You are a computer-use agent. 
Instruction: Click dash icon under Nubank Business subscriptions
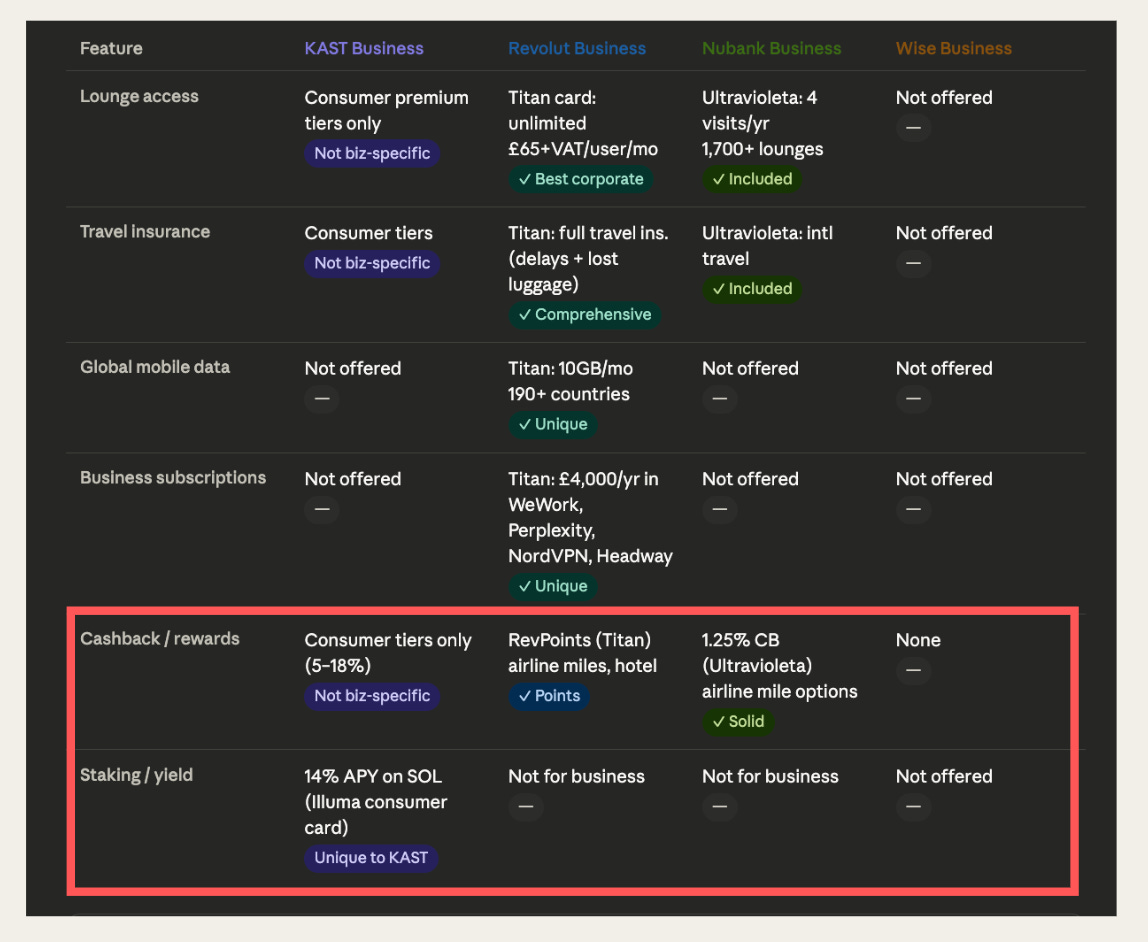(719, 509)
